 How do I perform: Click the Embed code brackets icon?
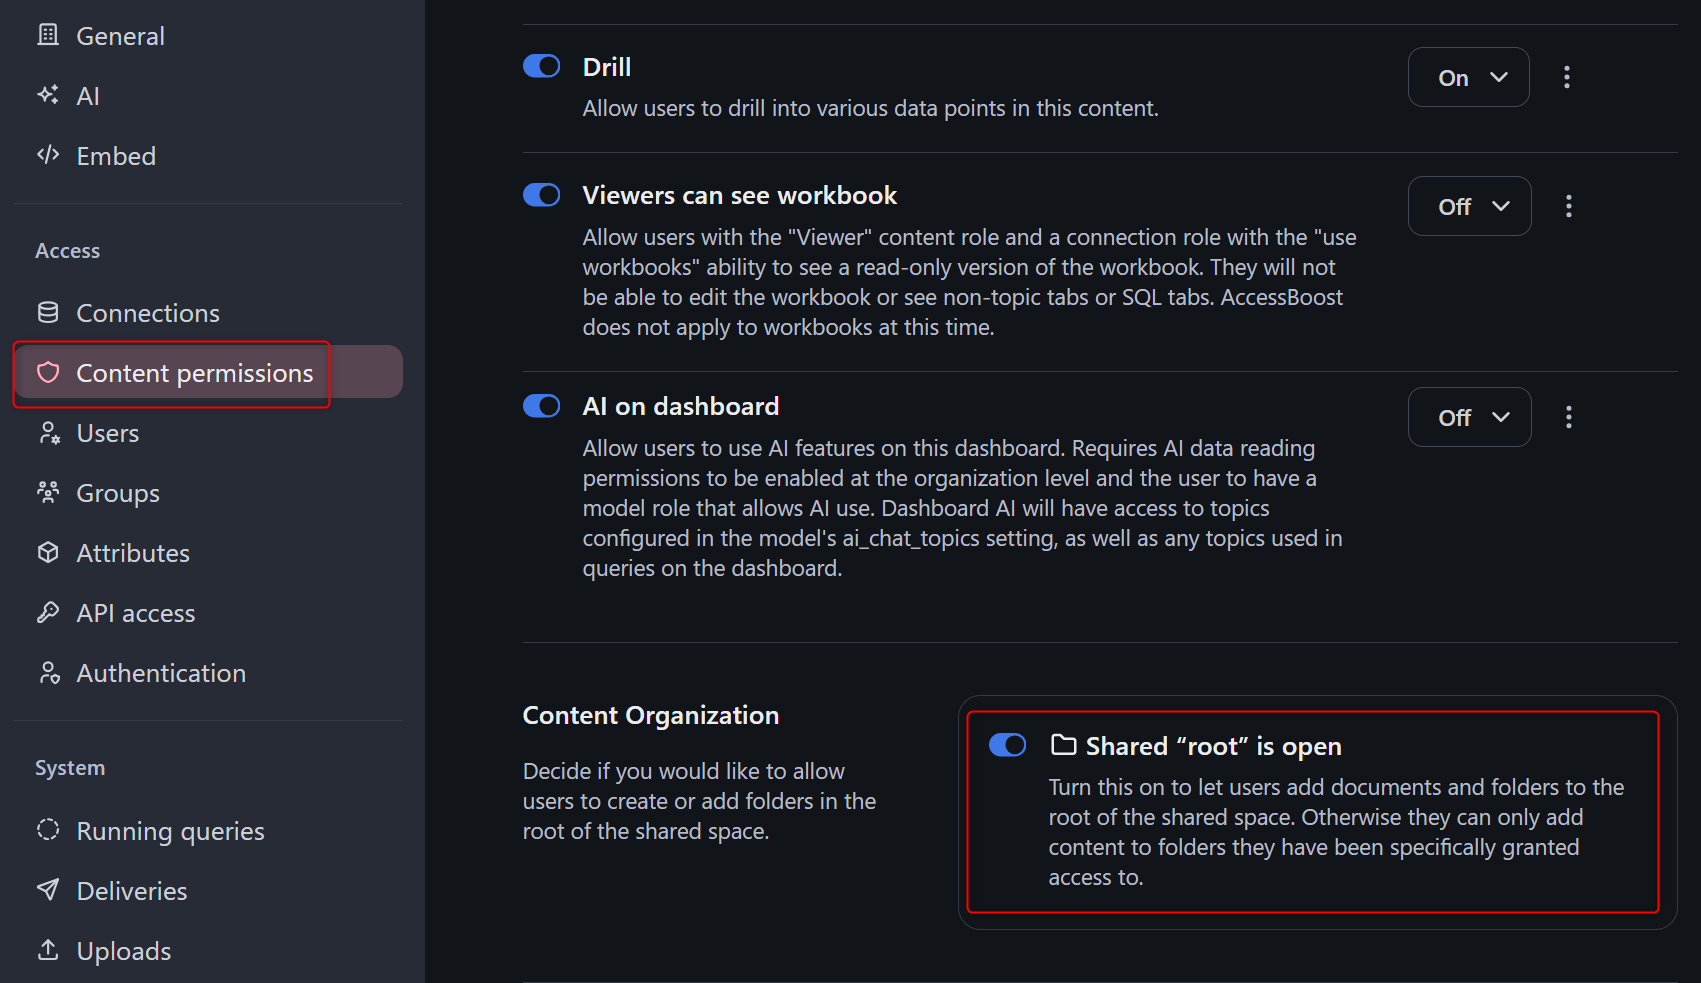(x=48, y=155)
